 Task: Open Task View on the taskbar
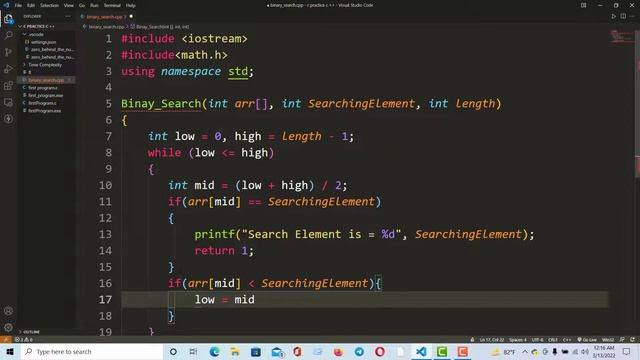[x=193, y=351]
